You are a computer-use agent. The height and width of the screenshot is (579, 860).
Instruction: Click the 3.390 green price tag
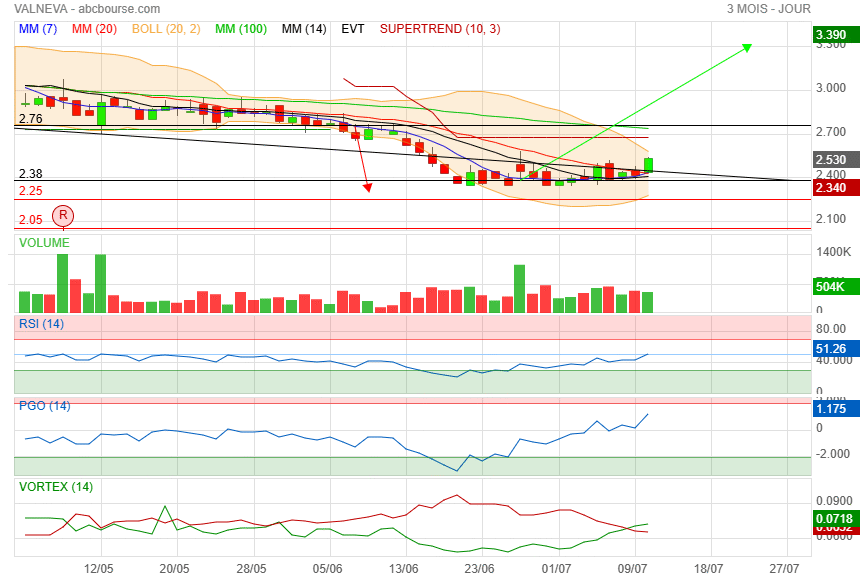coord(836,35)
